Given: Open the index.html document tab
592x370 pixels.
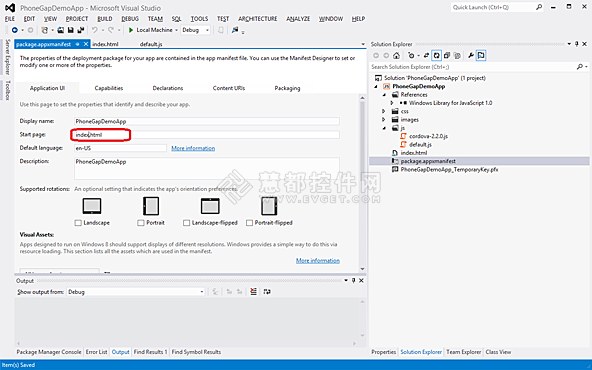Looking at the screenshot, I should tap(105, 45).
